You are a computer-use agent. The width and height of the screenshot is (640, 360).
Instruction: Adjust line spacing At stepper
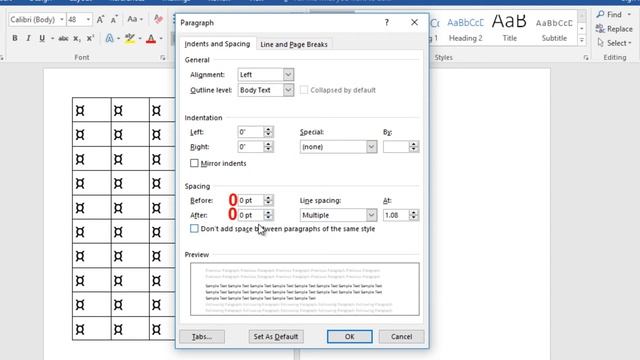[414, 215]
